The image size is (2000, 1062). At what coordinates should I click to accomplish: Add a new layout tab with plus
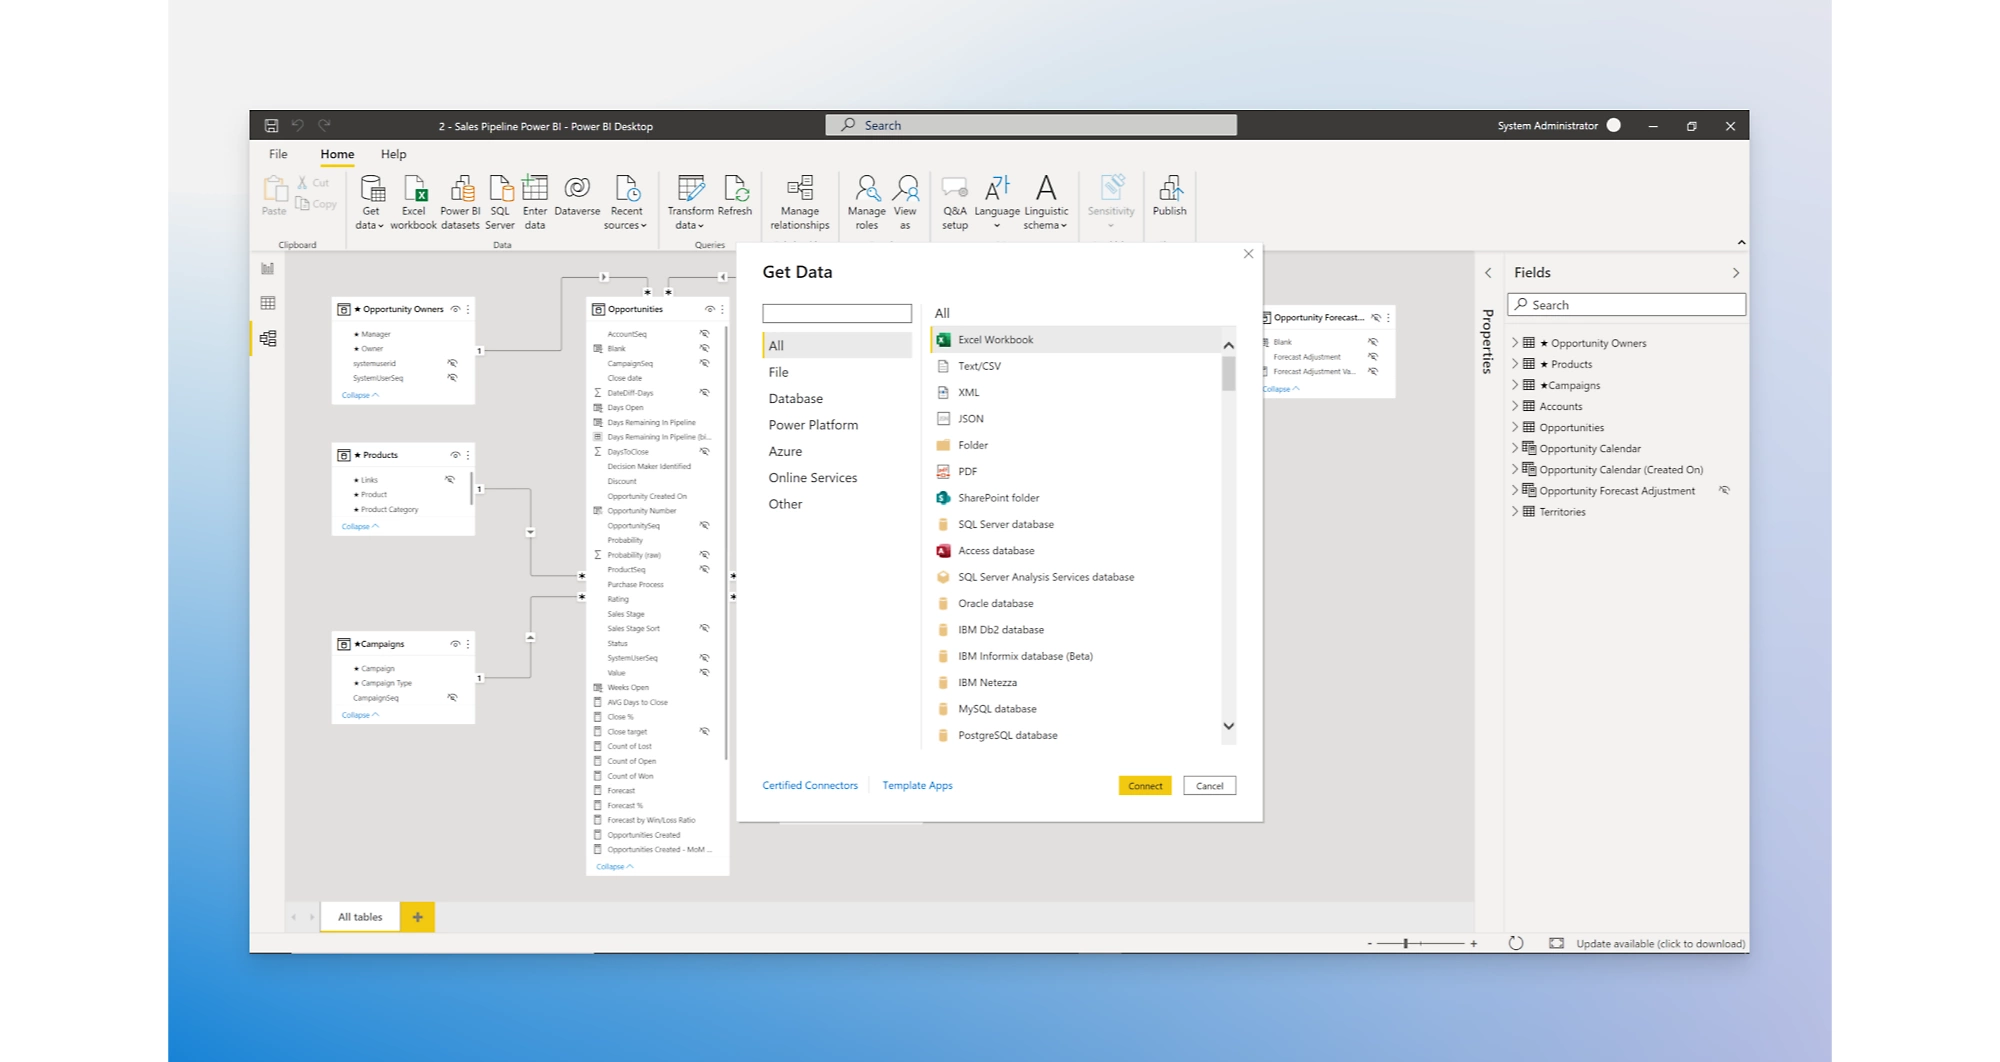pos(417,917)
